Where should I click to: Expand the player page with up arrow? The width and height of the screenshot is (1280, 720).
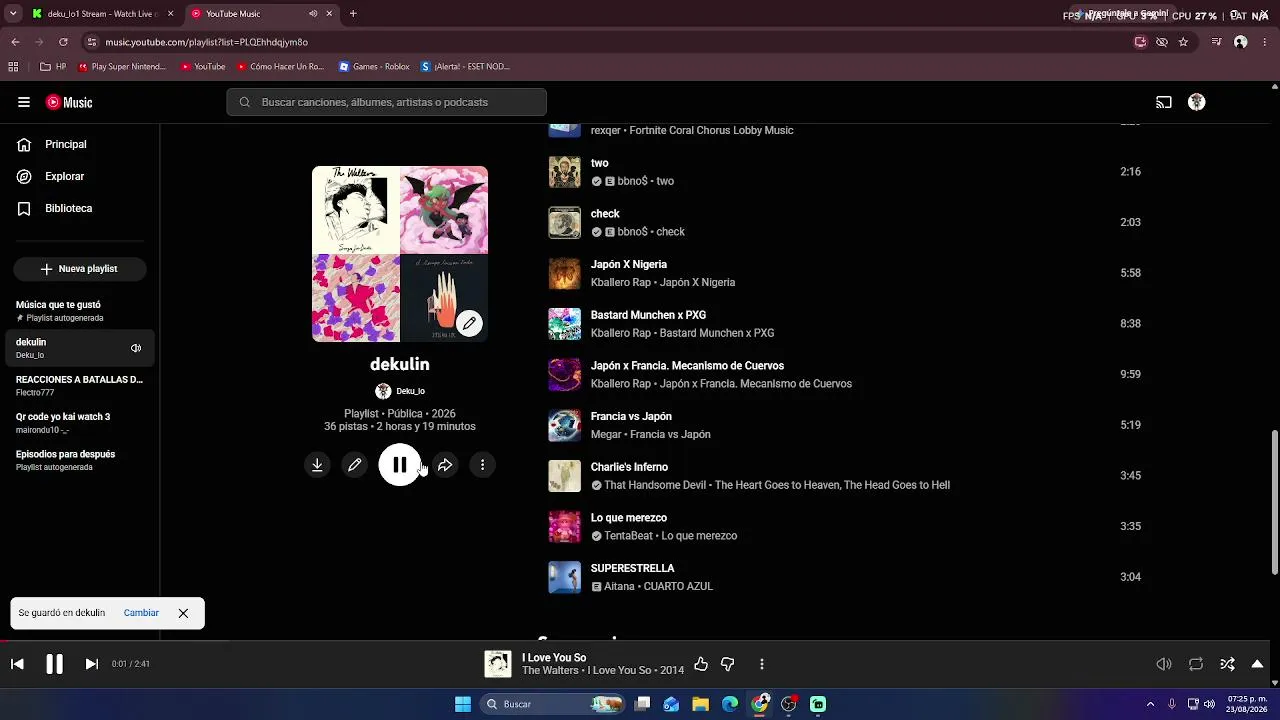pos(1258,664)
